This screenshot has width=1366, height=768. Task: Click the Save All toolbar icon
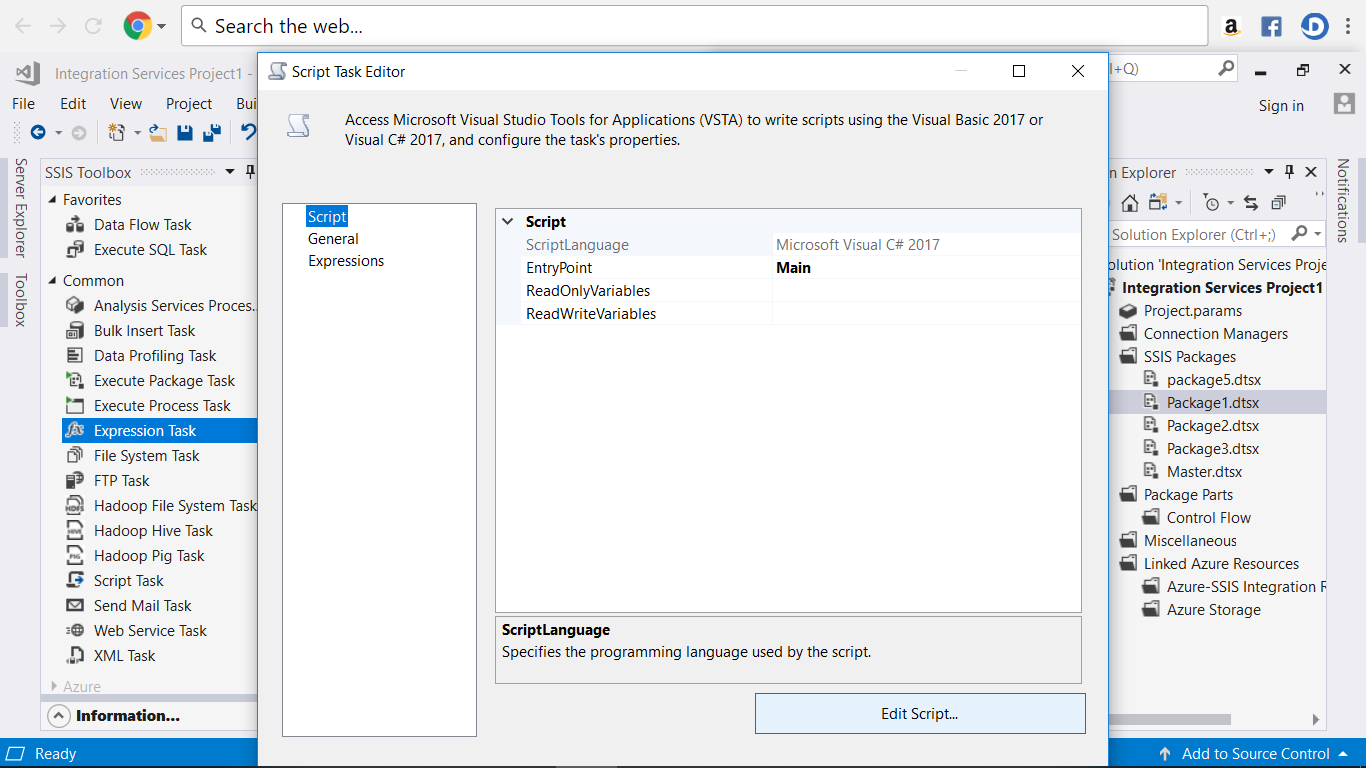[212, 131]
